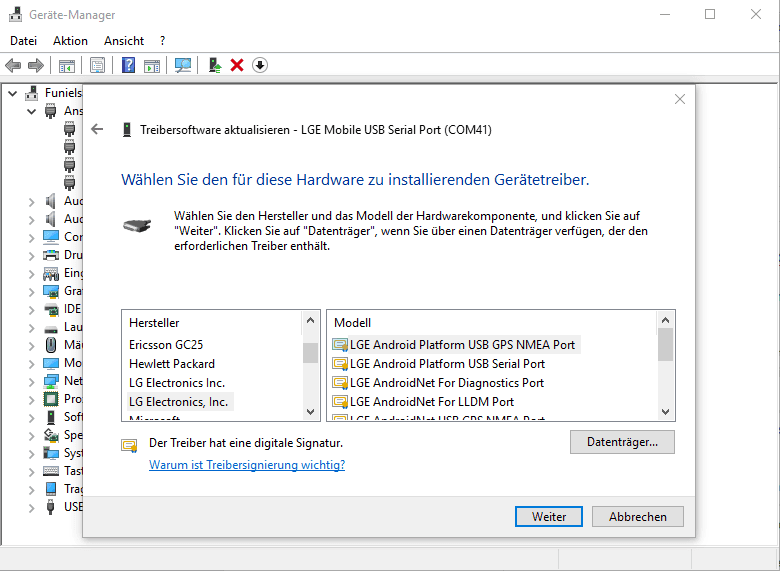This screenshot has width=780, height=571.
Task: Toggle the action pane toolbar icon
Action: click(x=152, y=65)
